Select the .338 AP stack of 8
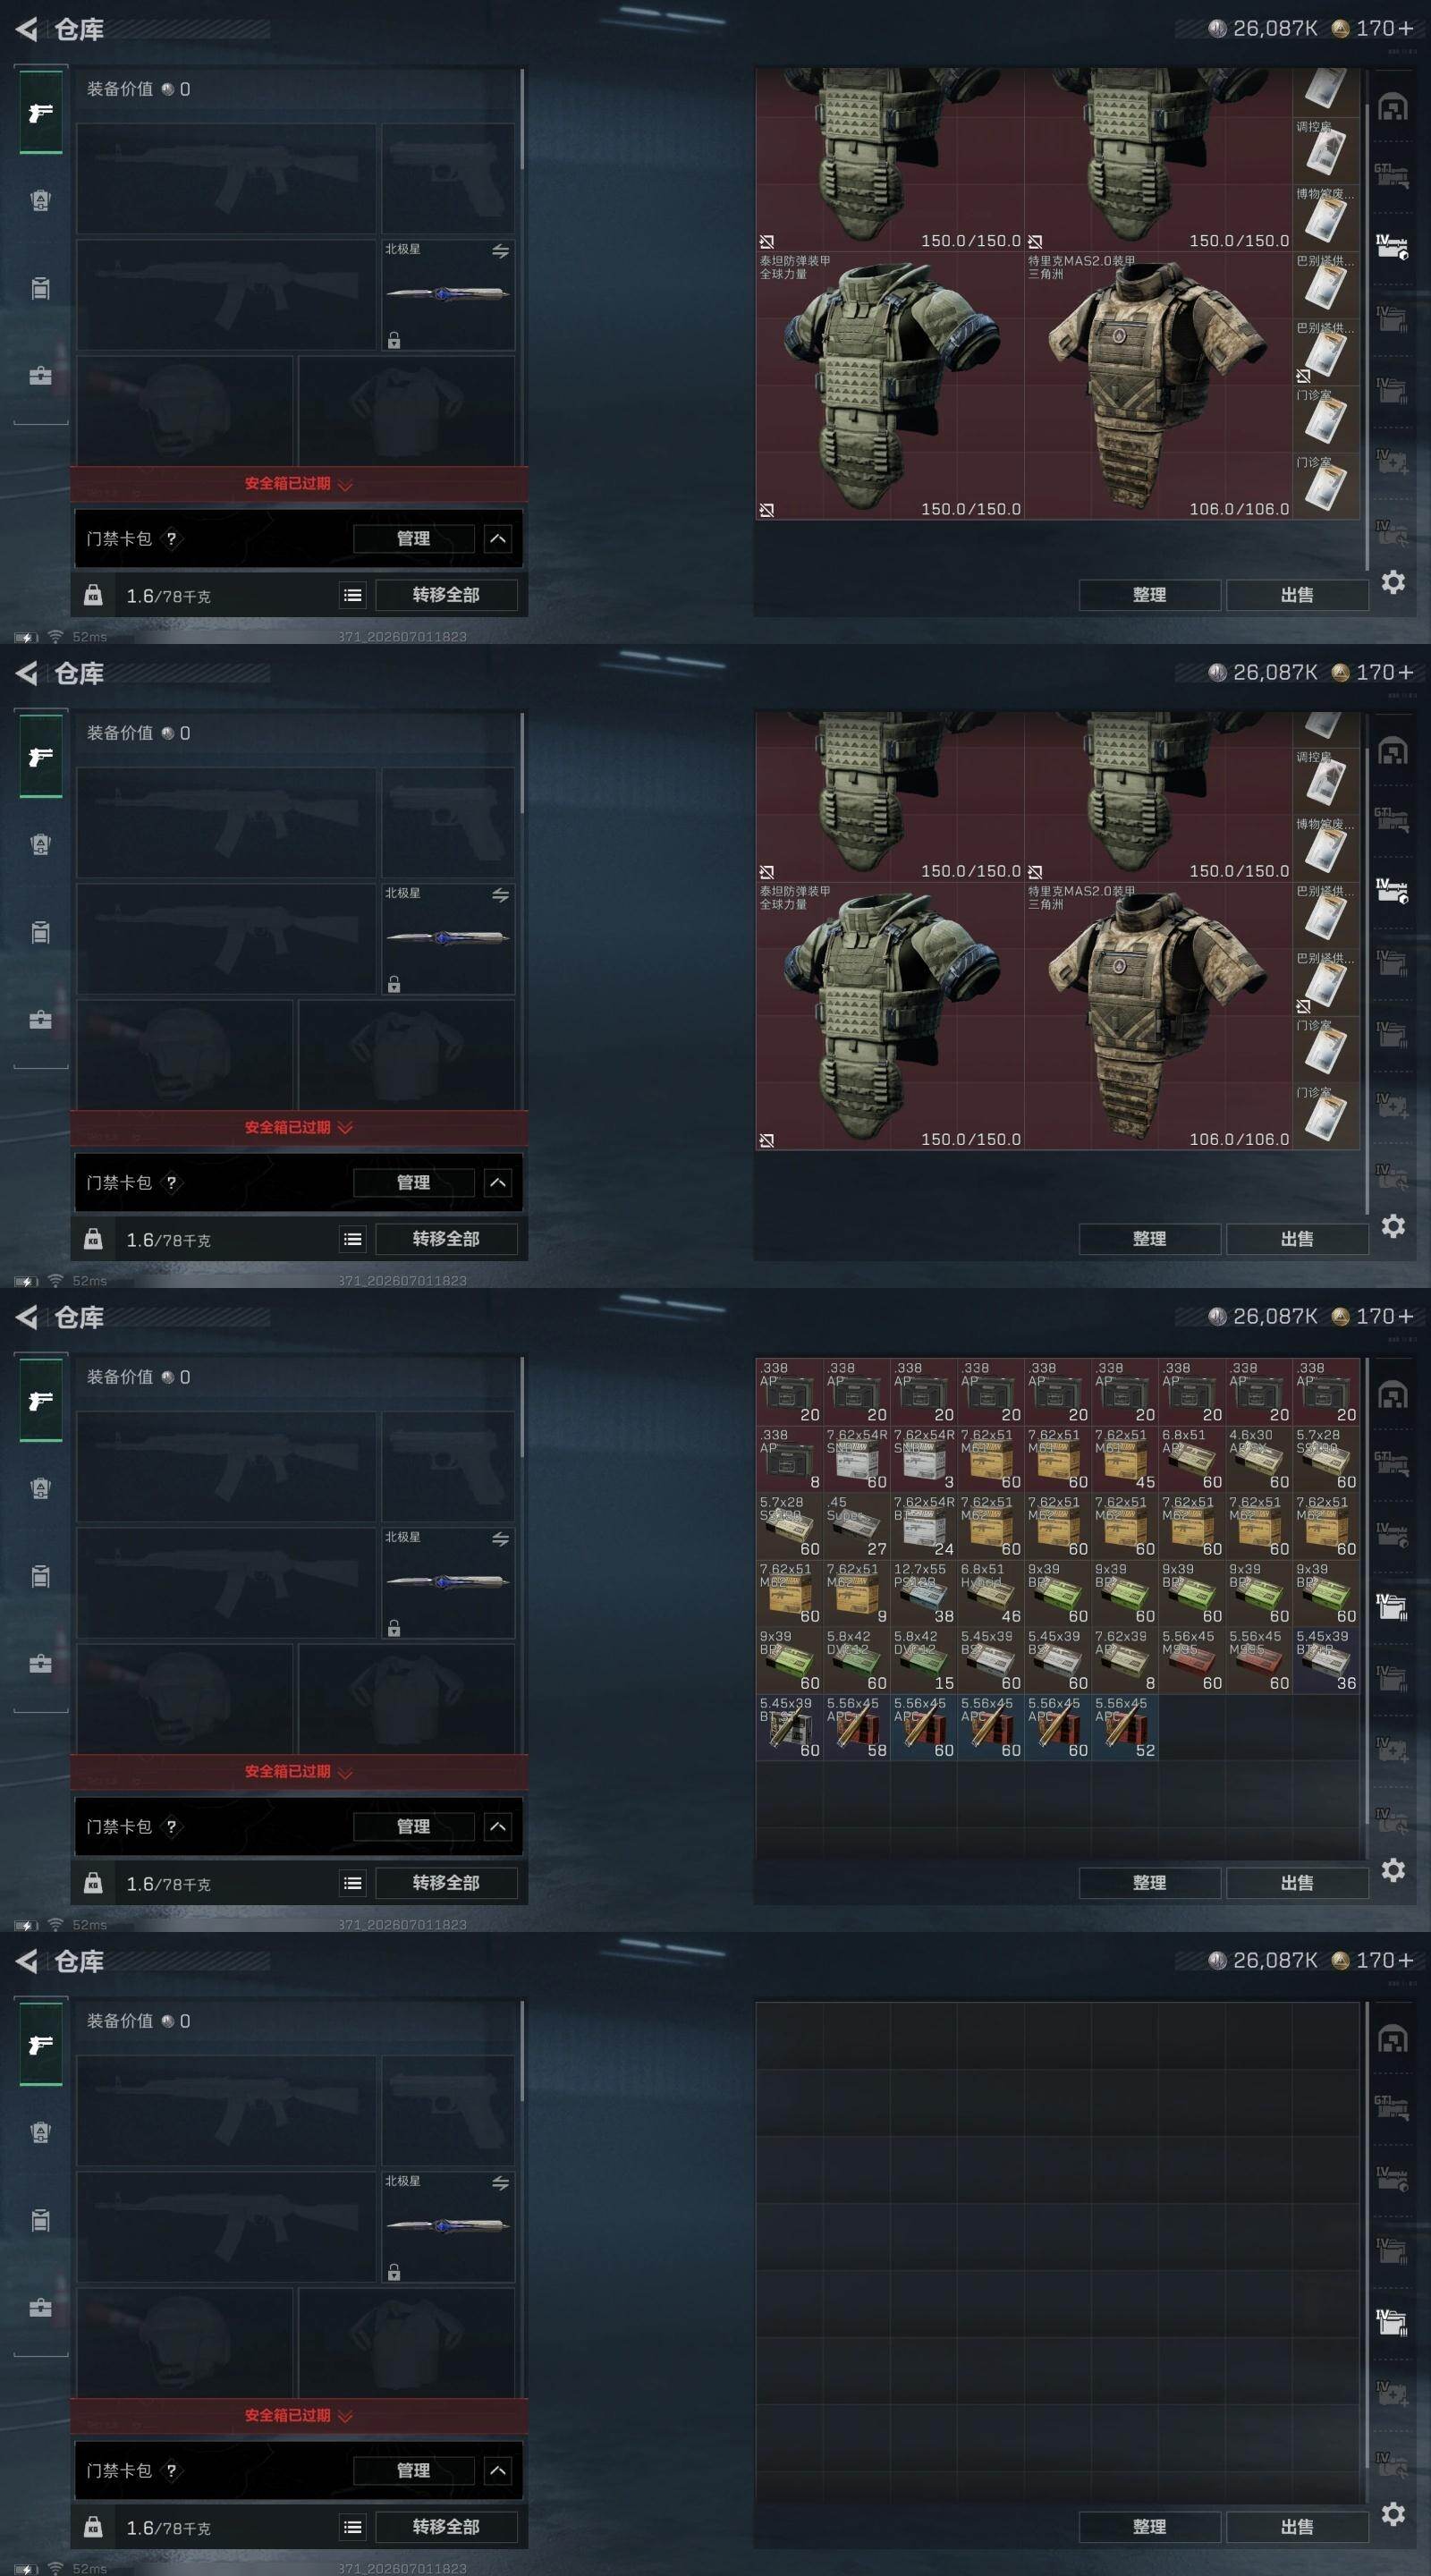1431x2576 pixels. (789, 1459)
